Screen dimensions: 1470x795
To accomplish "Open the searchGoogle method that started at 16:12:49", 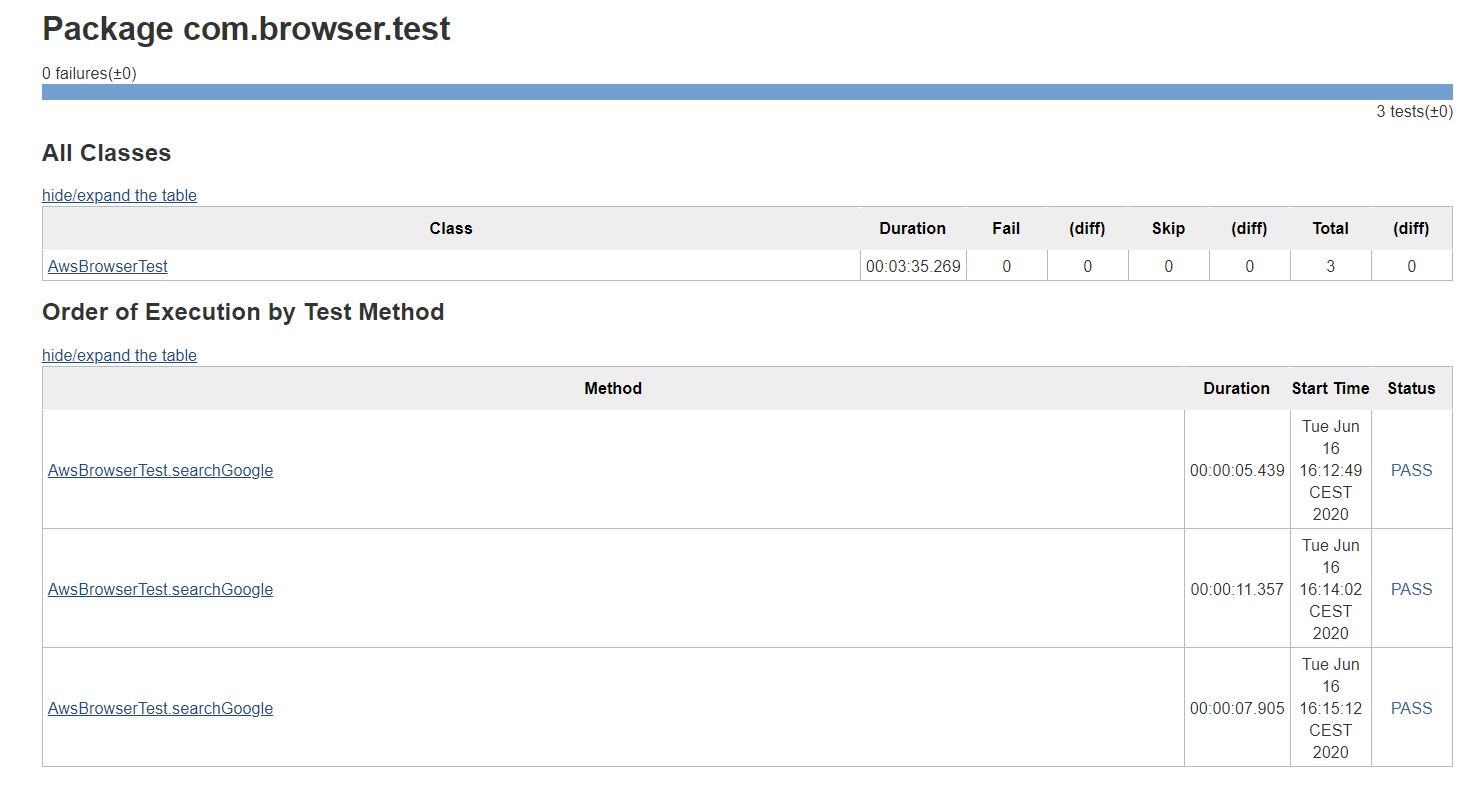I will [160, 470].
